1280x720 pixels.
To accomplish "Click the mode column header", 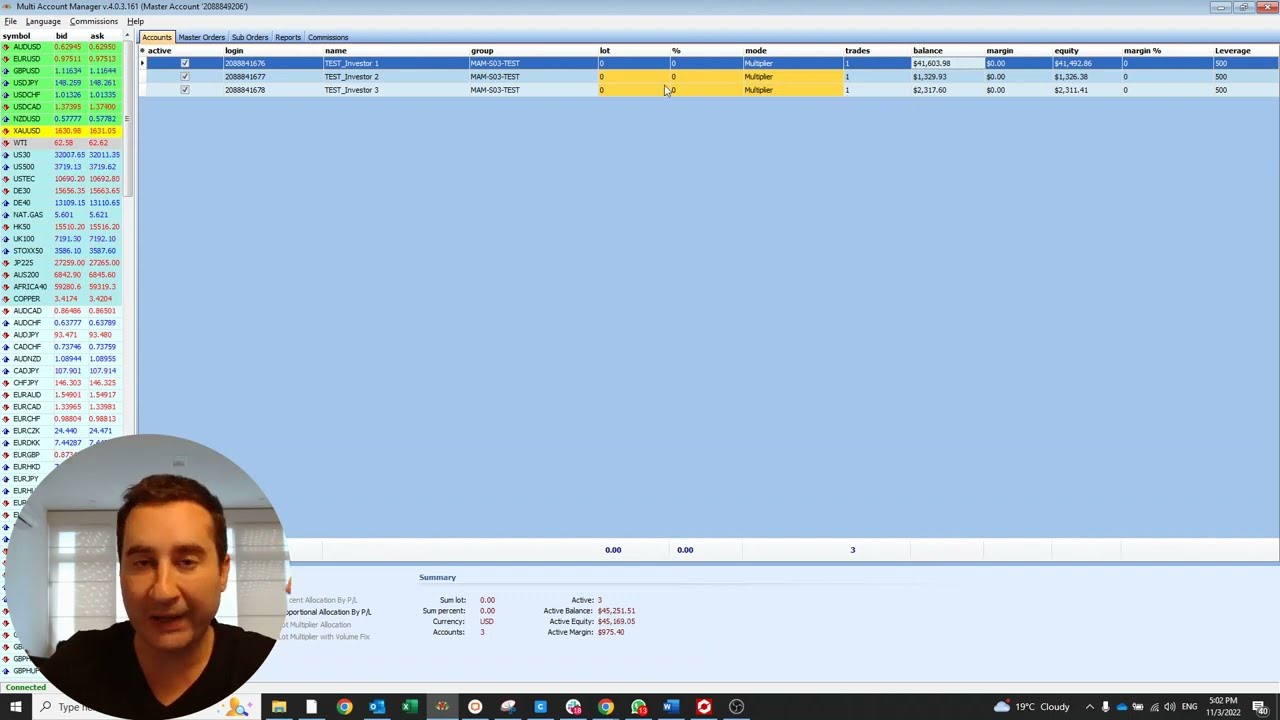I will click(755, 50).
